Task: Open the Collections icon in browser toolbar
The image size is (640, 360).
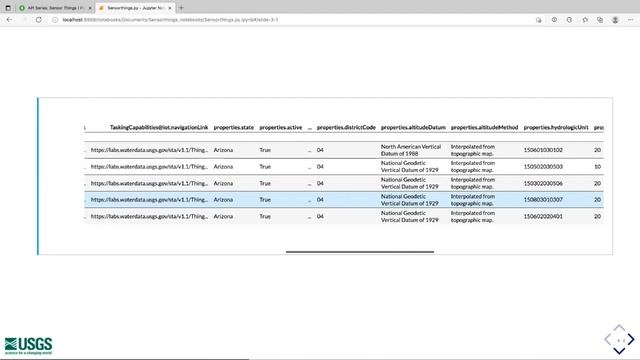Action: [600, 20]
